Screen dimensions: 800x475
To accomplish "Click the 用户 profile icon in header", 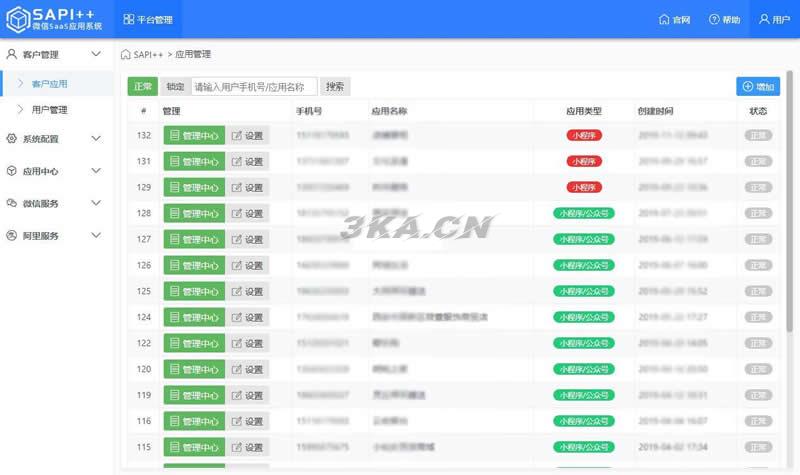I will pos(765,20).
